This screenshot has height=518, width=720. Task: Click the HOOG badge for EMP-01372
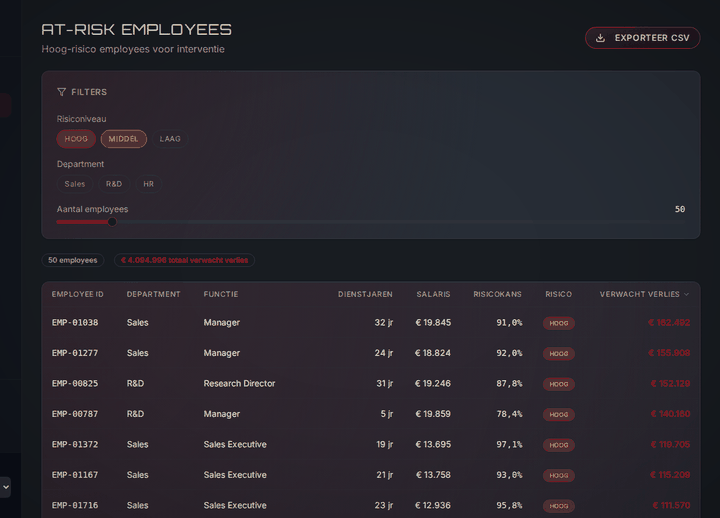tap(558, 445)
